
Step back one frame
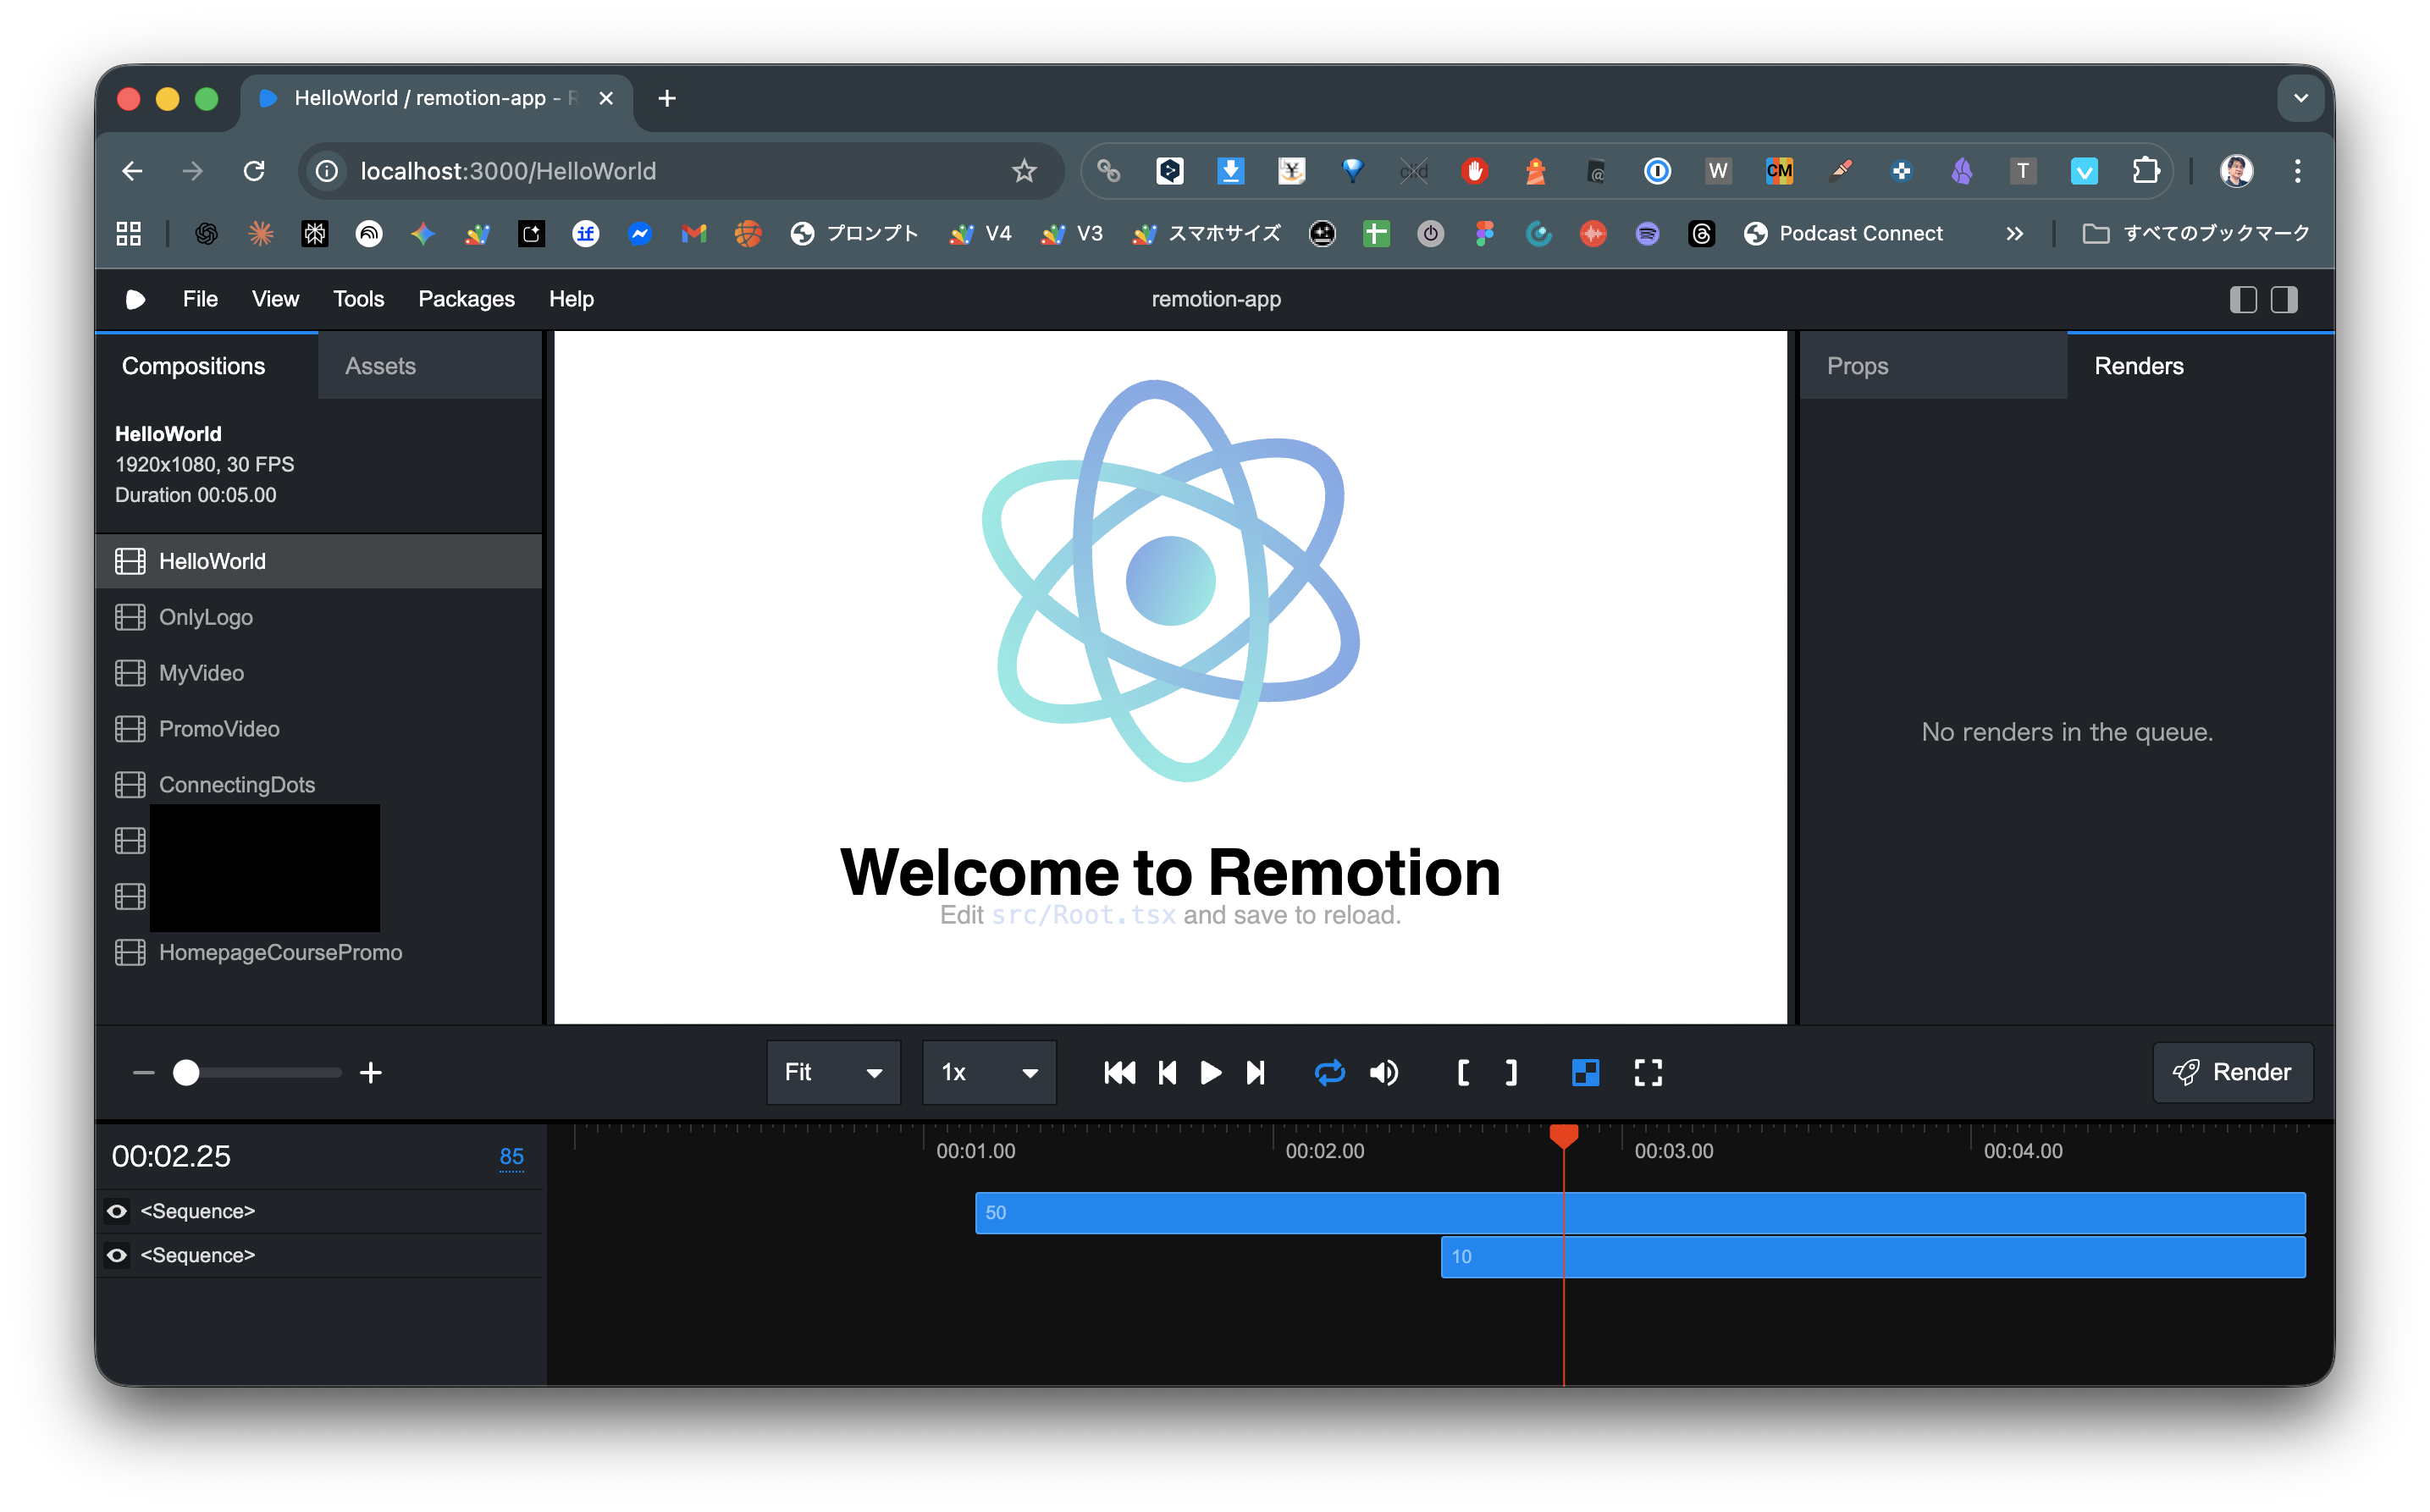(1167, 1073)
